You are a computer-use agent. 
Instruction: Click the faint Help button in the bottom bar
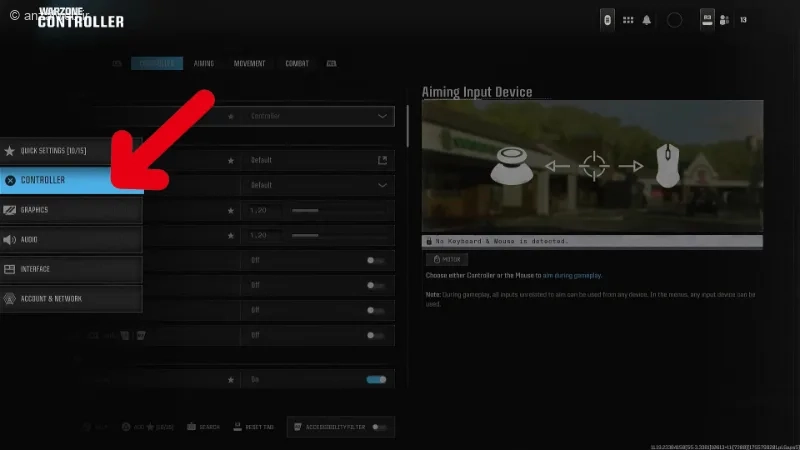click(x=95, y=427)
